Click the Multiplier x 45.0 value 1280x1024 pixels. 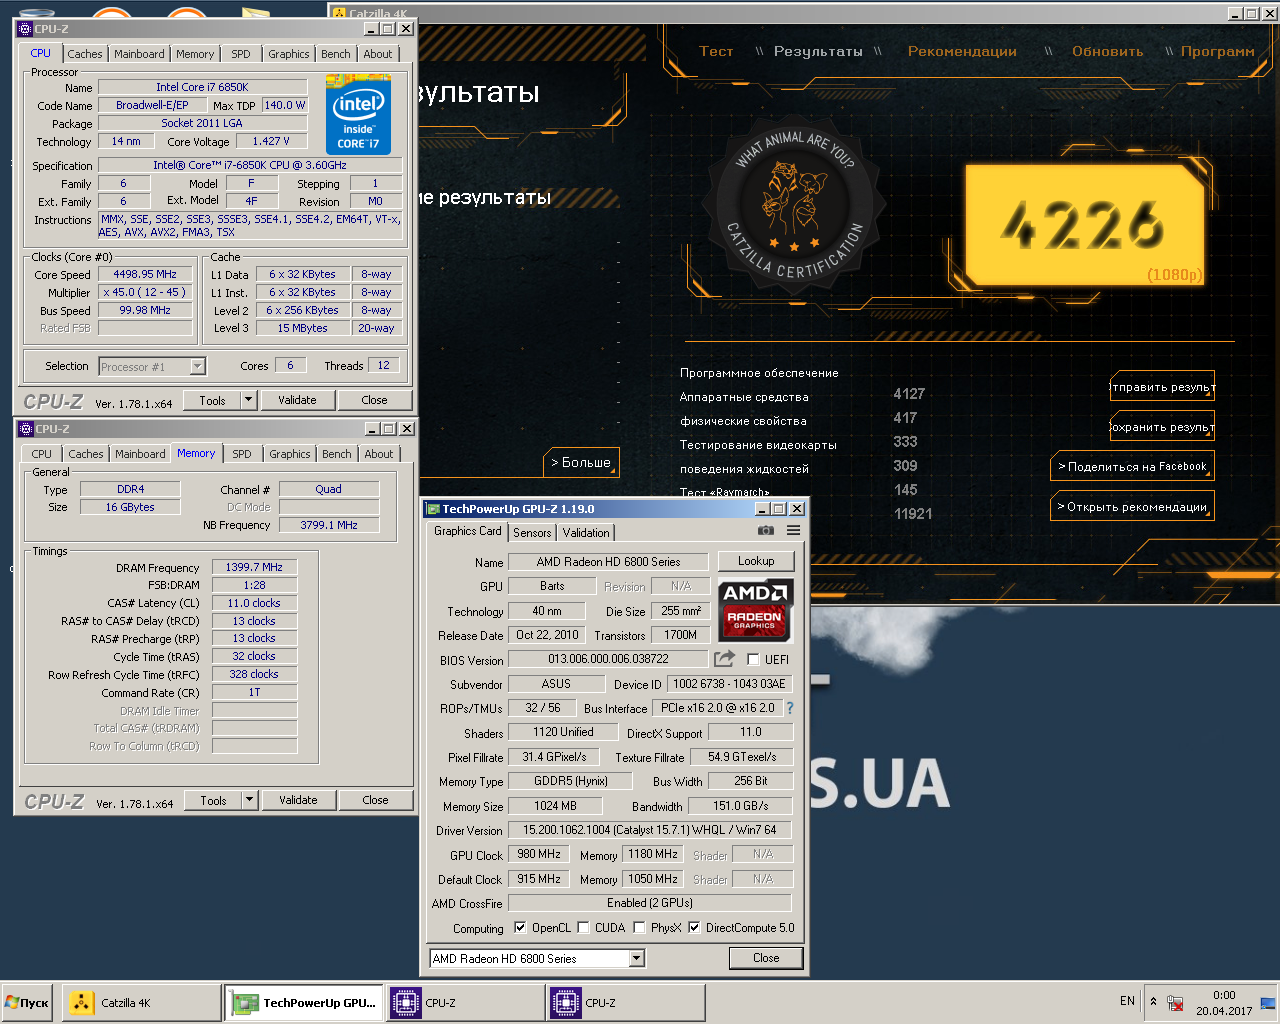(x=145, y=292)
